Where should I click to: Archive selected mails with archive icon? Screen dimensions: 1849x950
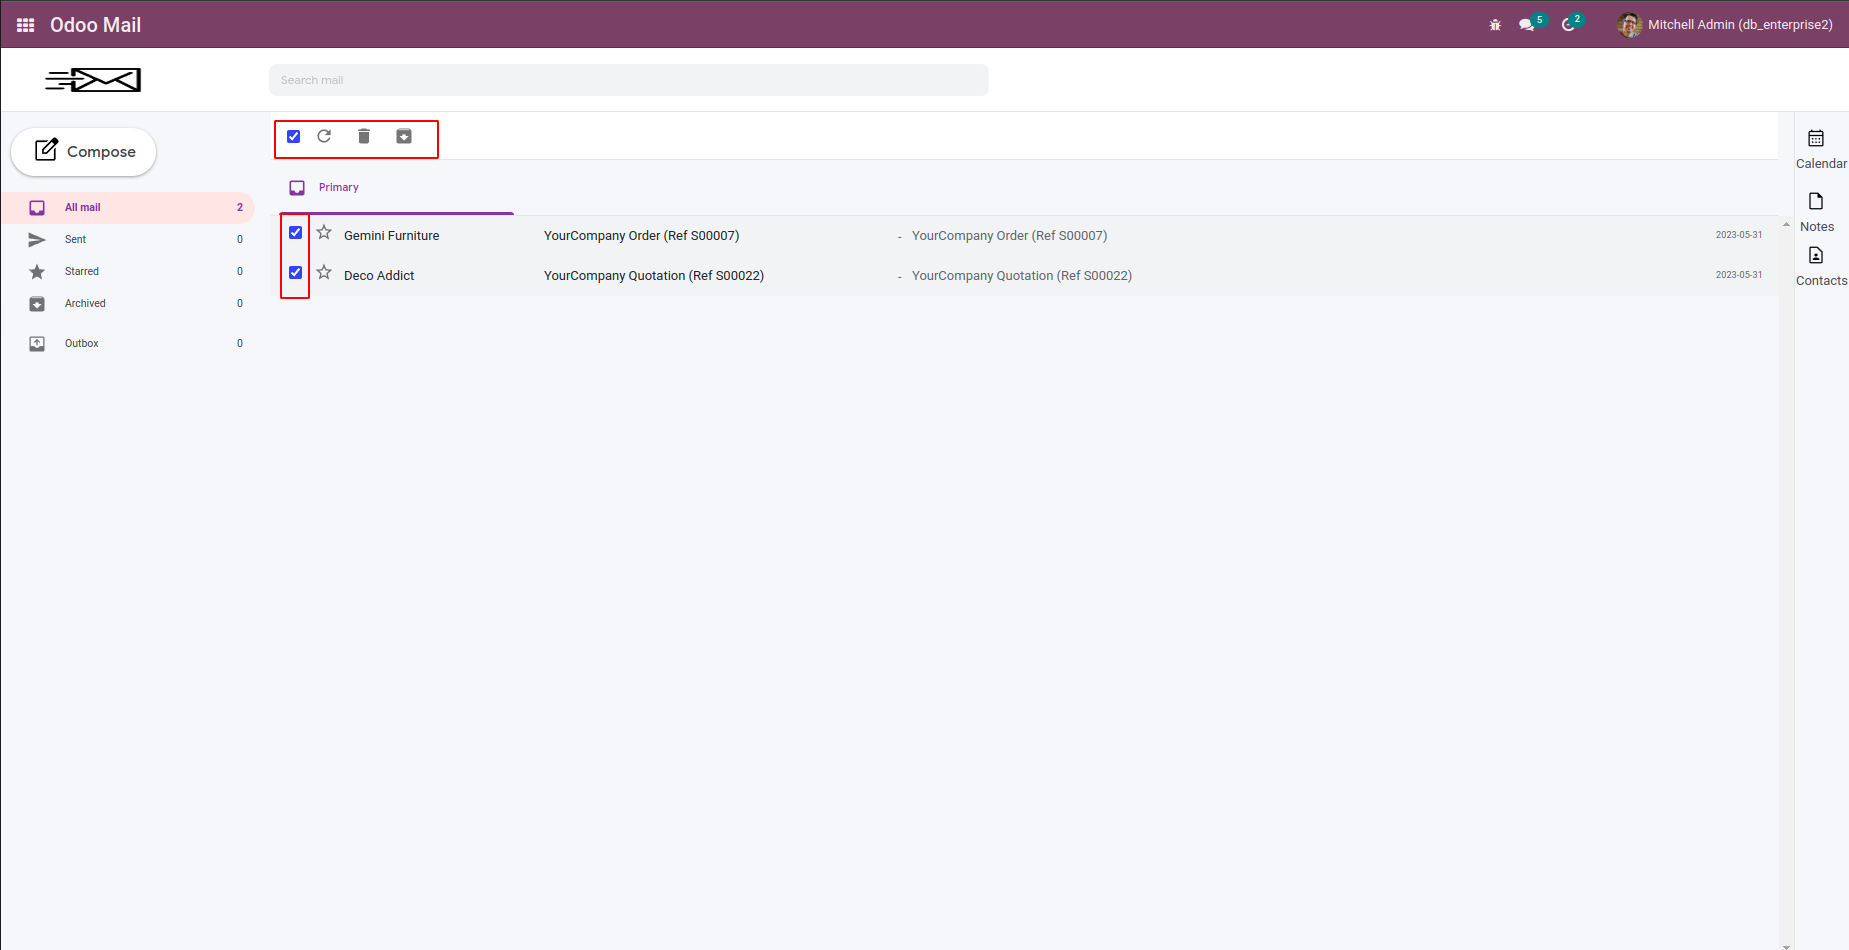[404, 136]
